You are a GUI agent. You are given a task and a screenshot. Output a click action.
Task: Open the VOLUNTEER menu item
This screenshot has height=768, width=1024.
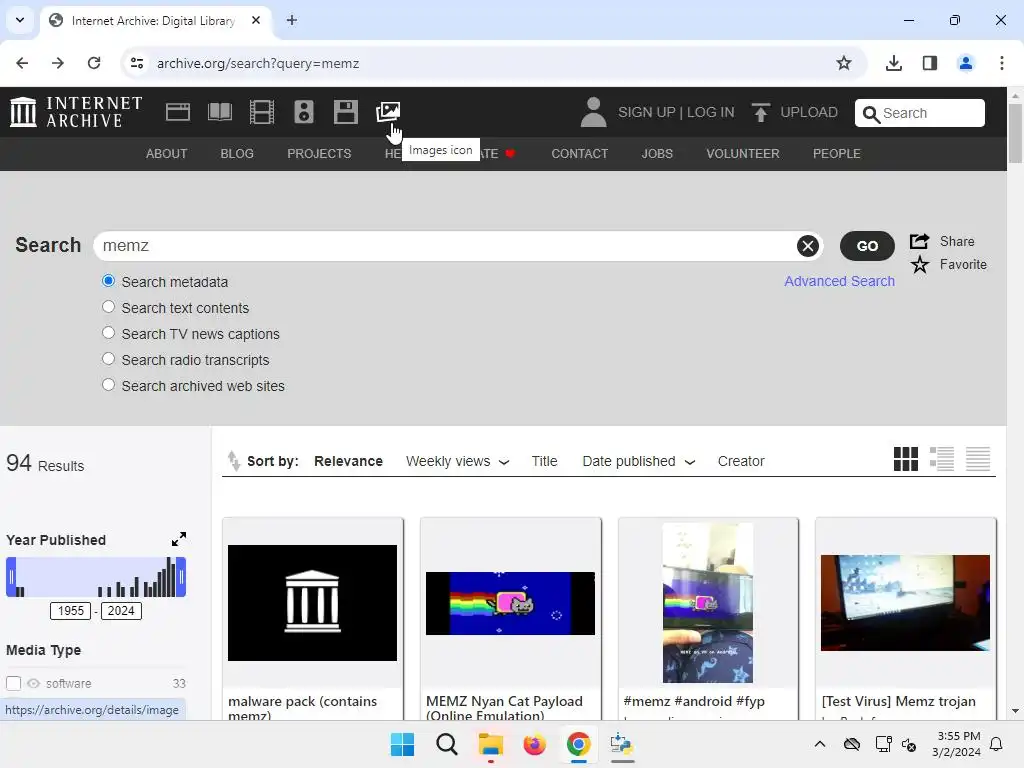[x=743, y=153]
